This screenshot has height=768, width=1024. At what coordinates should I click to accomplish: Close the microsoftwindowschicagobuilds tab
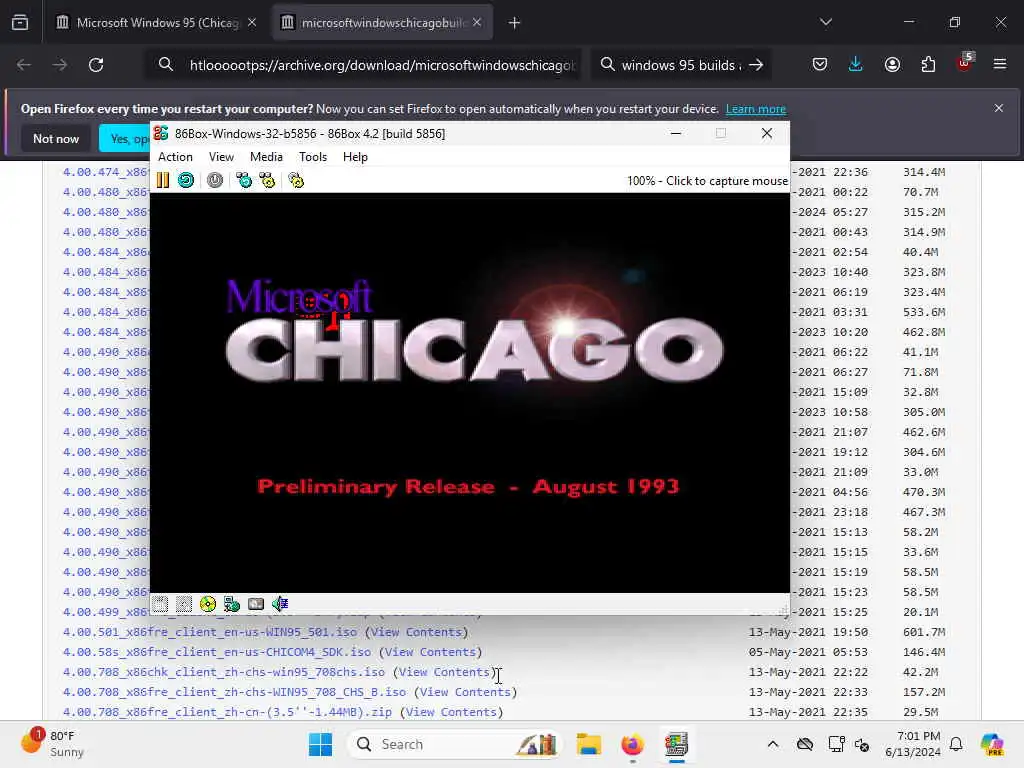point(477,23)
